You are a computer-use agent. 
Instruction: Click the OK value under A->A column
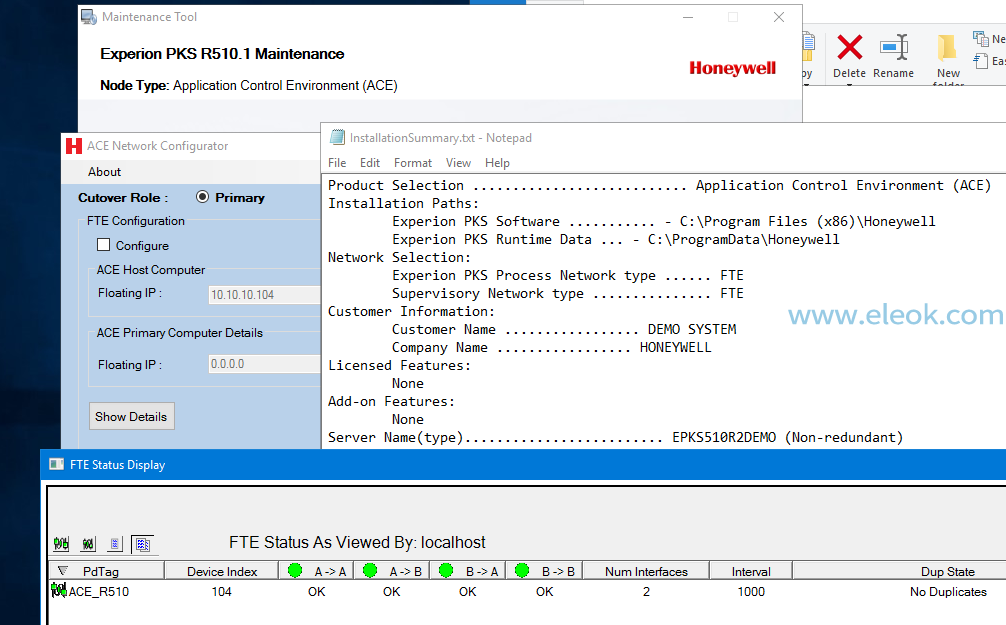pyautogui.click(x=317, y=592)
